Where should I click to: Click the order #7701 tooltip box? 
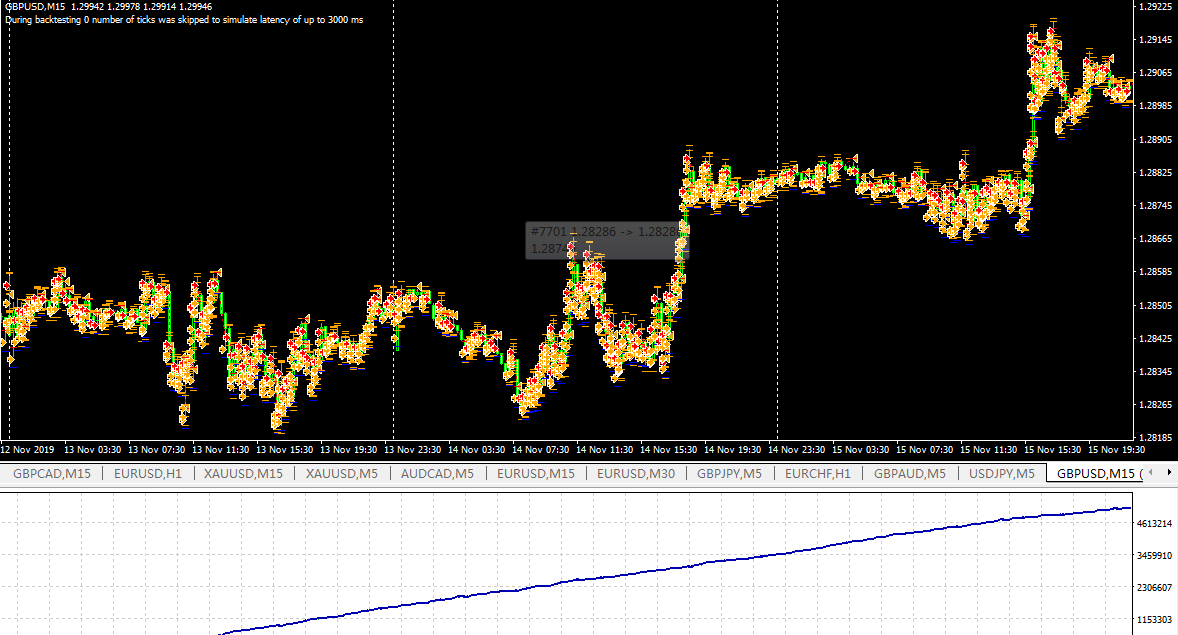(606, 239)
